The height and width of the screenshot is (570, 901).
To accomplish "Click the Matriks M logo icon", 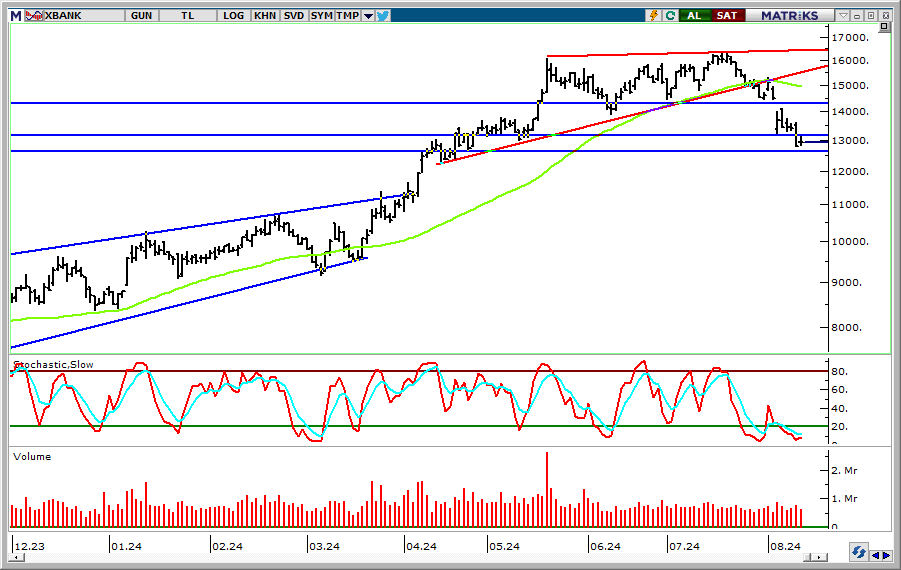I will pyautogui.click(x=15, y=15).
